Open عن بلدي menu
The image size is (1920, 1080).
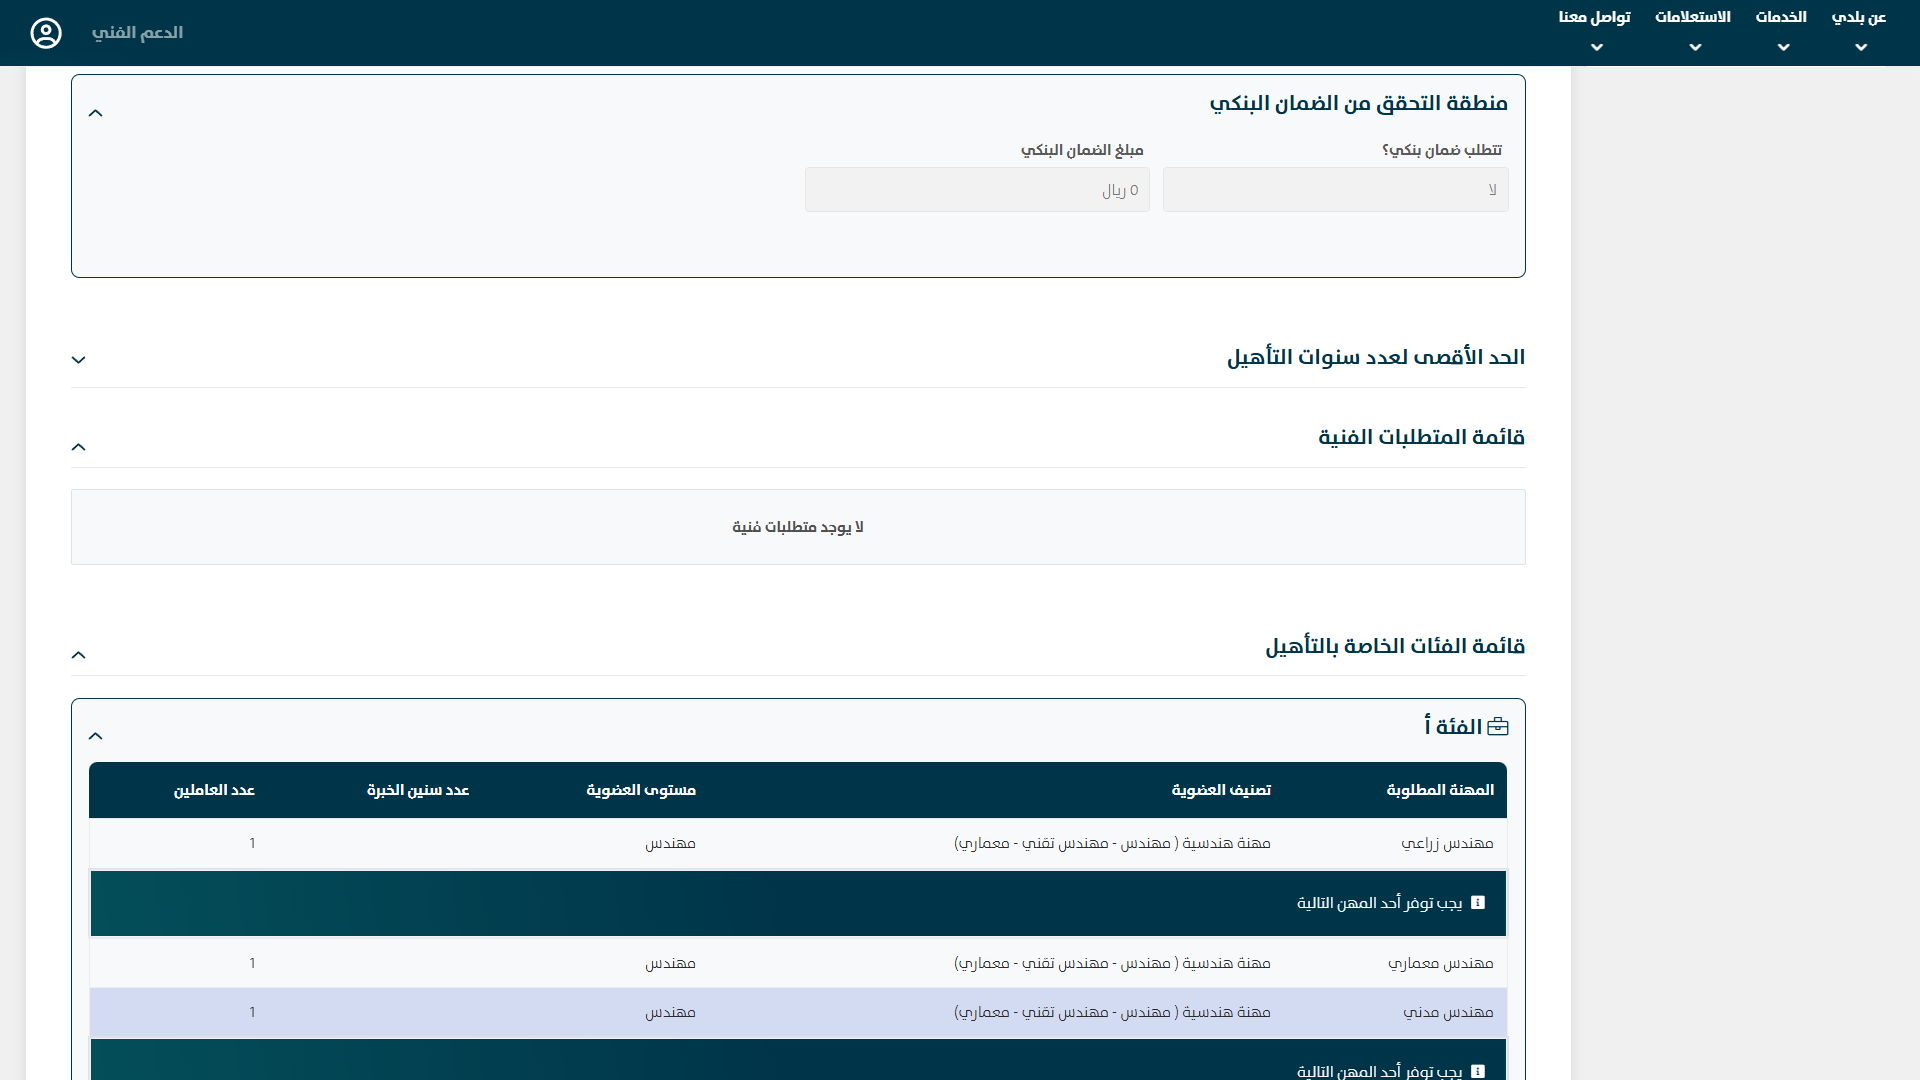(1859, 18)
